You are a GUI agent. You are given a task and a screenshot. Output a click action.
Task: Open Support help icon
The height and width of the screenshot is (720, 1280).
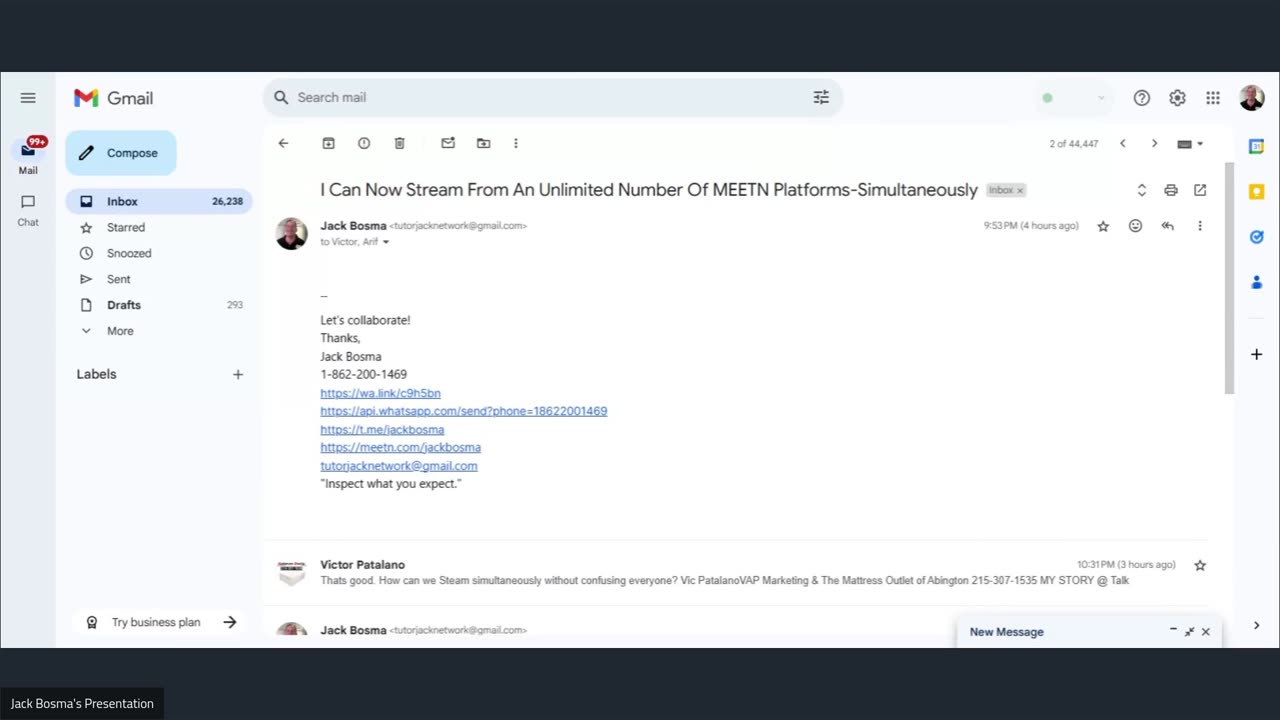point(1142,98)
